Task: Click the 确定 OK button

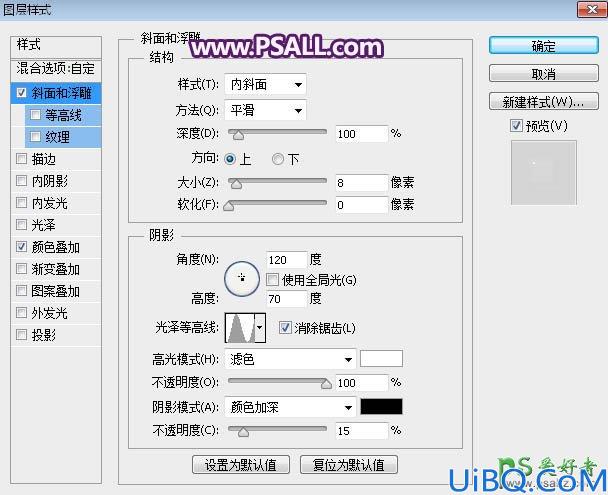Action: [544, 46]
